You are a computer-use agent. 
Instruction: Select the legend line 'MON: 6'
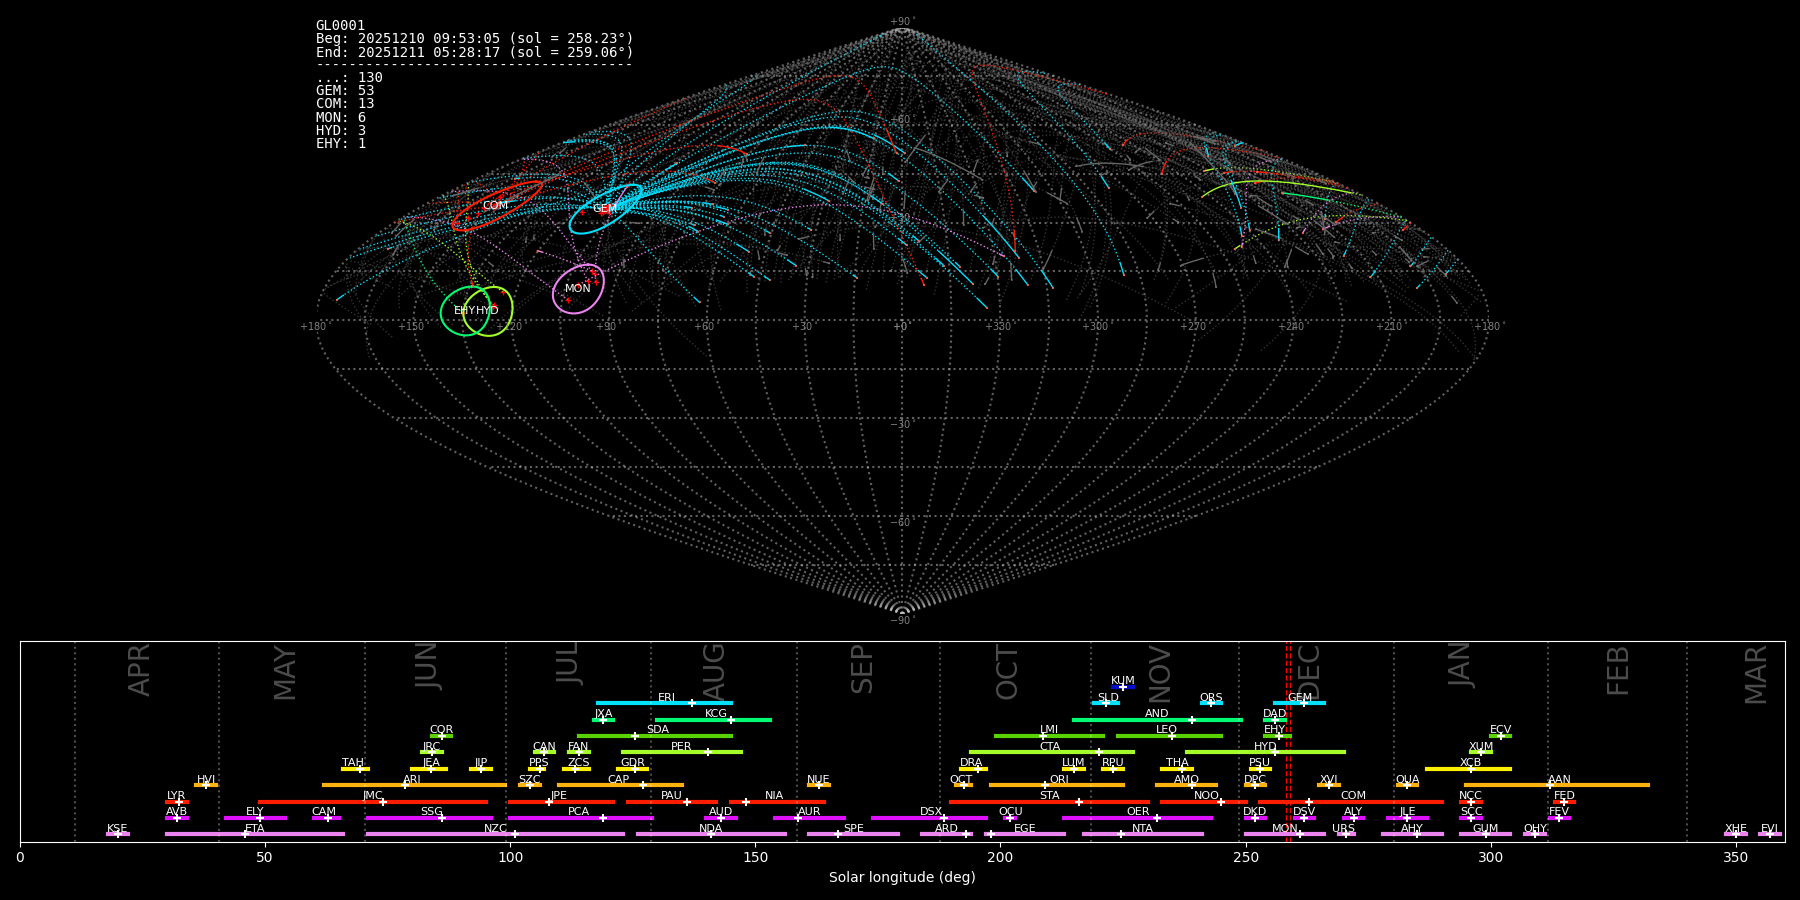(x=341, y=118)
